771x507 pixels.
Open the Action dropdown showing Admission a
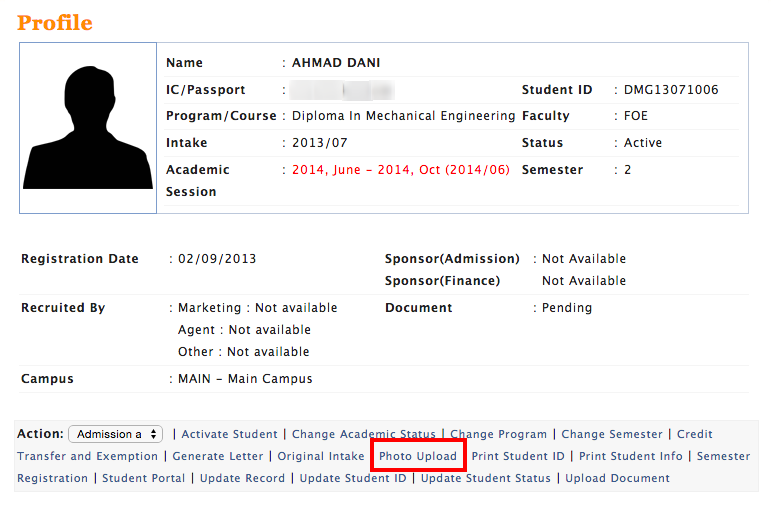point(116,434)
